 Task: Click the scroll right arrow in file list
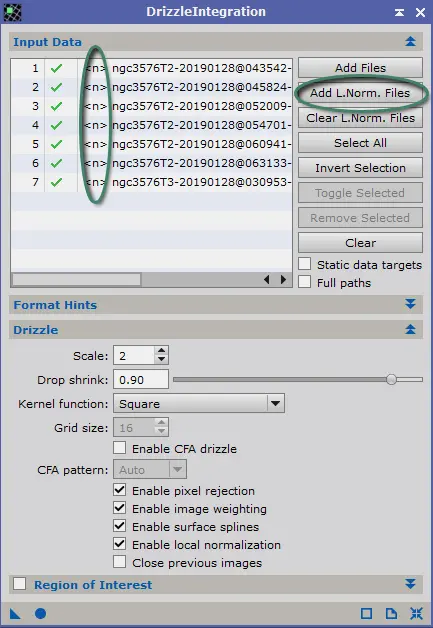(284, 279)
